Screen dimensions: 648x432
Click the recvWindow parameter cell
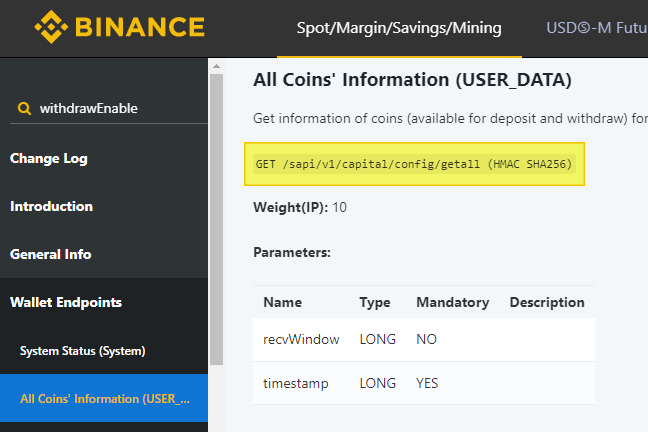point(301,339)
